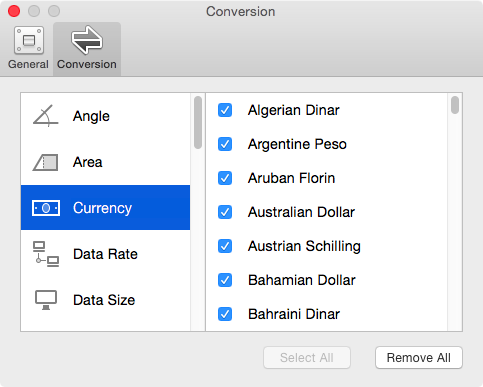Select the Conversion arrows toolbar icon
The width and height of the screenshot is (483, 387).
pos(87,40)
